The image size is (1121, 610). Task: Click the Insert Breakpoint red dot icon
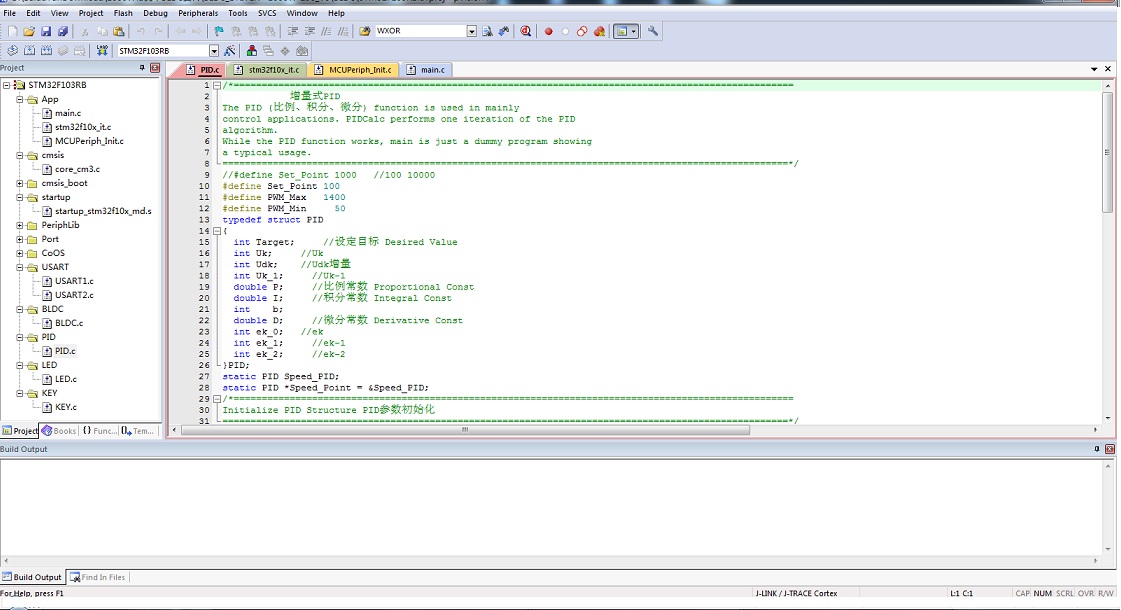548,32
